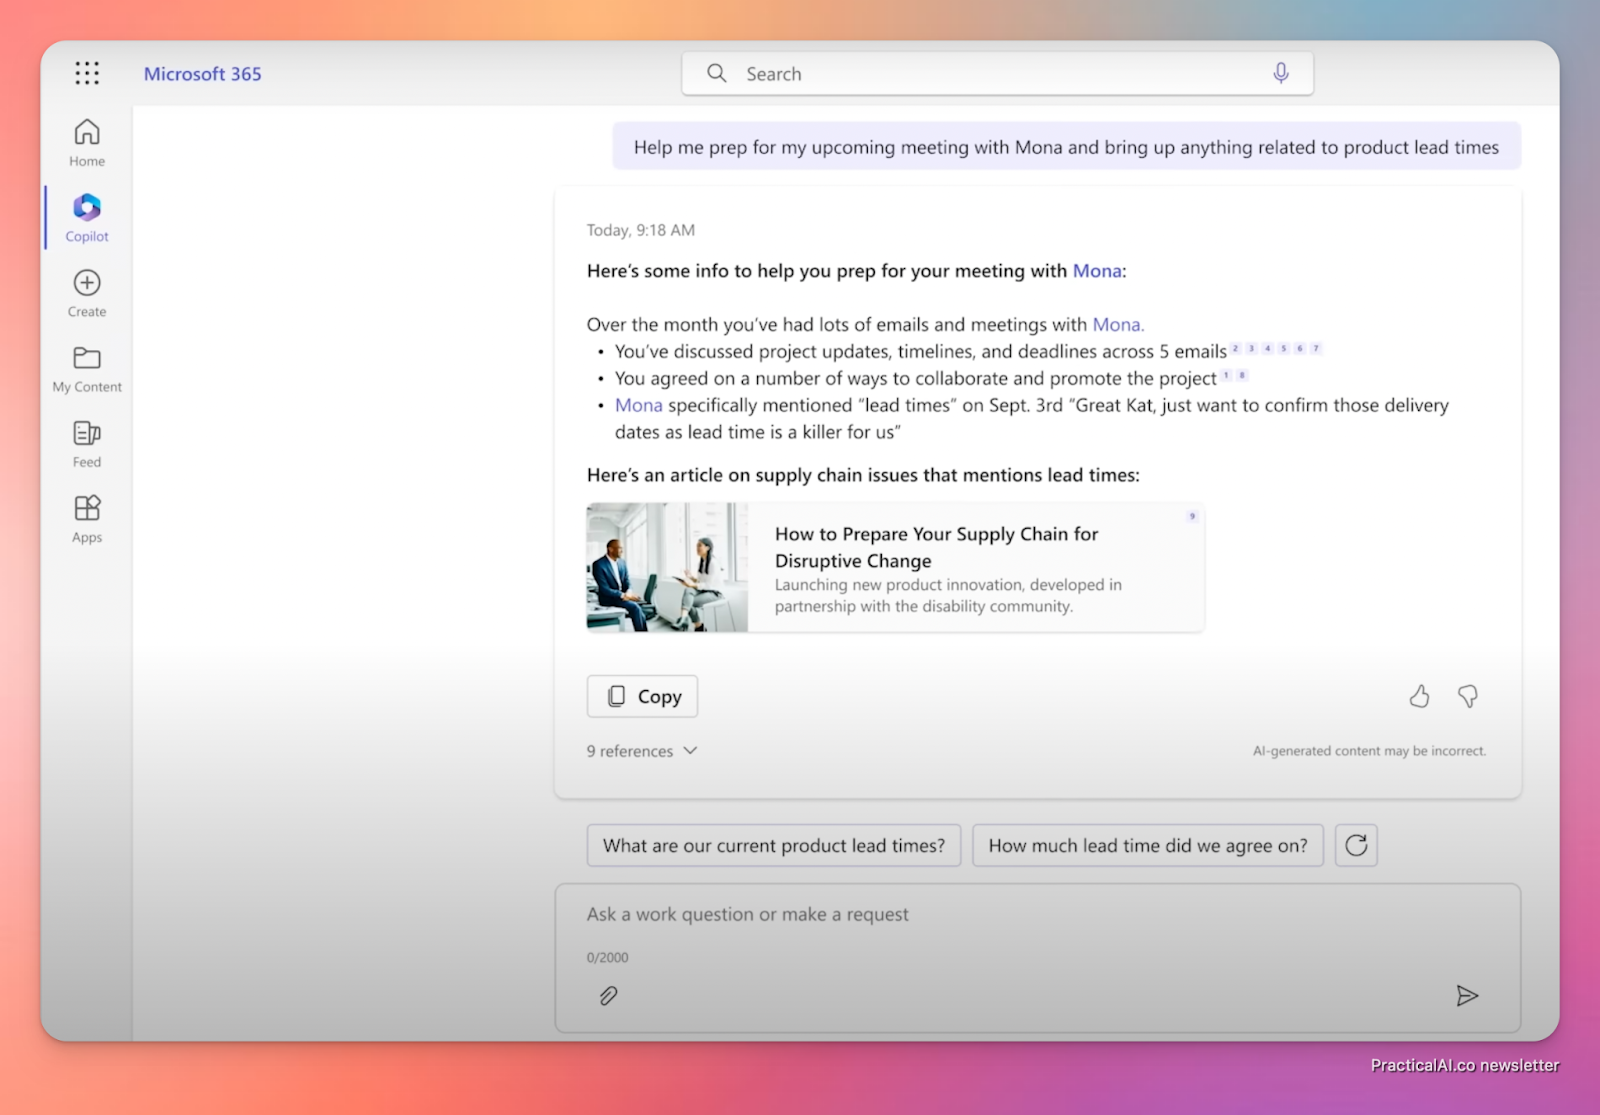The height and width of the screenshot is (1115, 1600).
Task: Open reference footnote 5 on emails bullet
Action: tap(1284, 348)
